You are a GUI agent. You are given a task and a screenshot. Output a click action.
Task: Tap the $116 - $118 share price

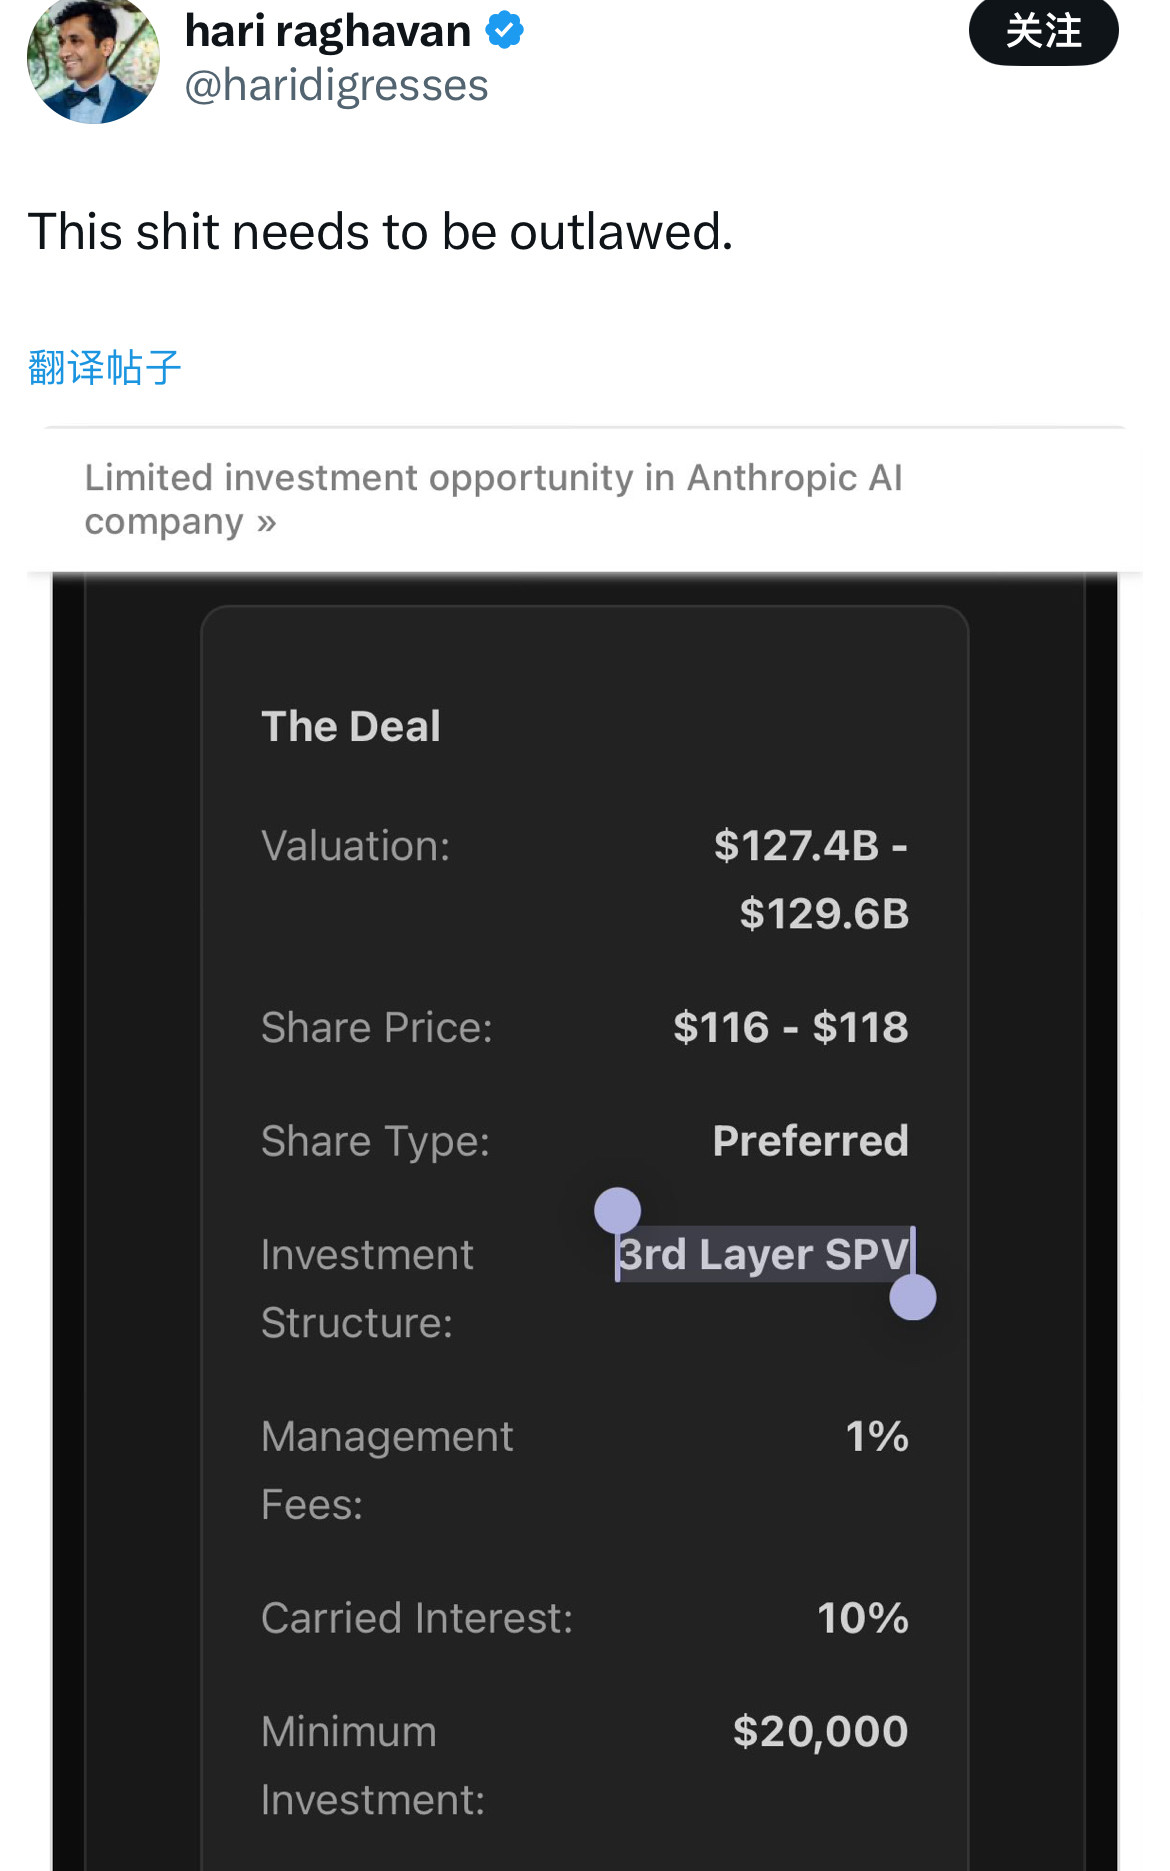(x=791, y=1027)
